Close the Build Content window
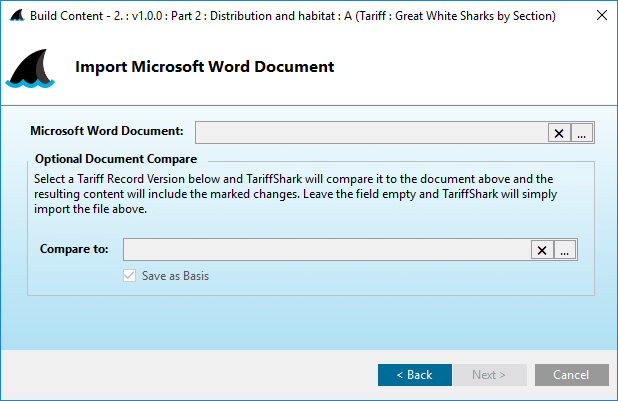Viewport: 618px width, 401px height. 600,16
